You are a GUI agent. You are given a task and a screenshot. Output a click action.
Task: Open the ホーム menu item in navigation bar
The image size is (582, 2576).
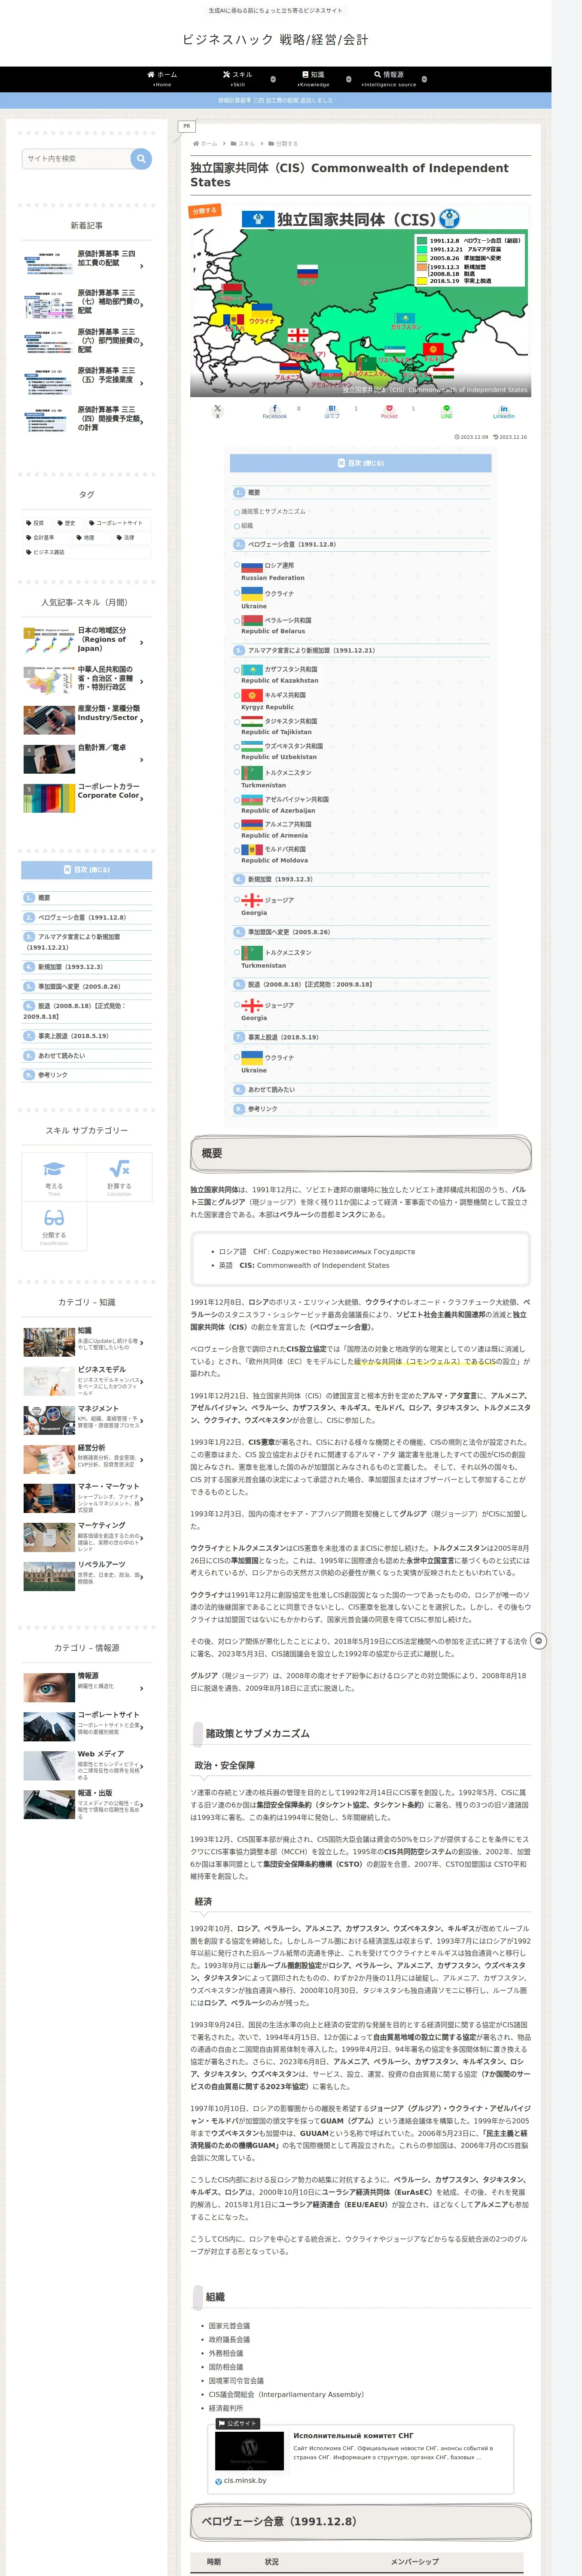tap(162, 79)
